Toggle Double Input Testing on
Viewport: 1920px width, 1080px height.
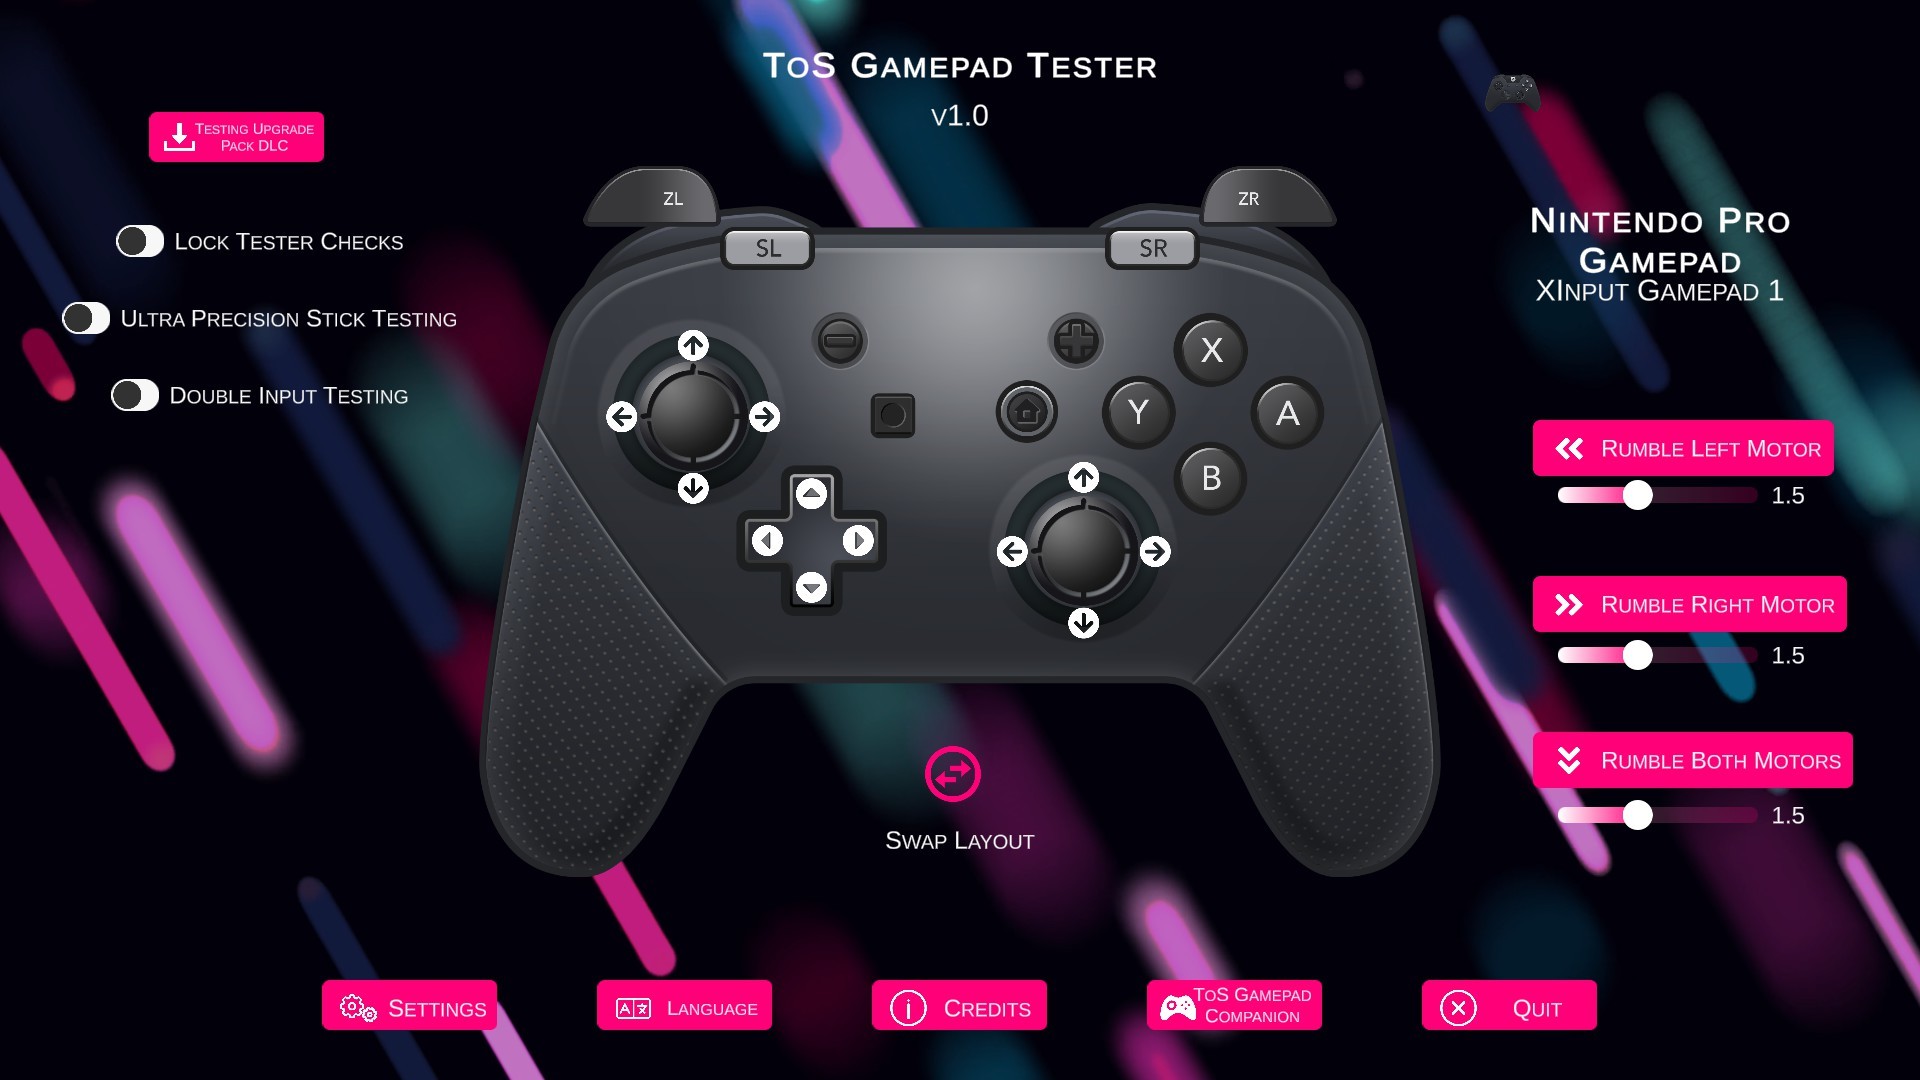135,394
